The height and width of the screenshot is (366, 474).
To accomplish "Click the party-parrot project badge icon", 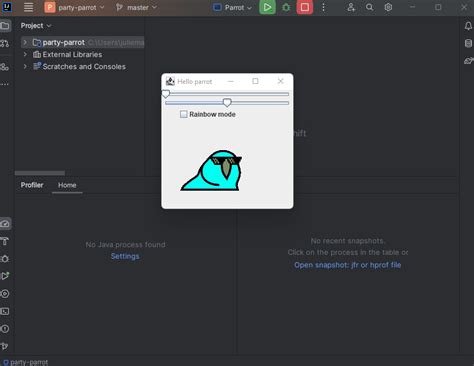I will (x=50, y=7).
